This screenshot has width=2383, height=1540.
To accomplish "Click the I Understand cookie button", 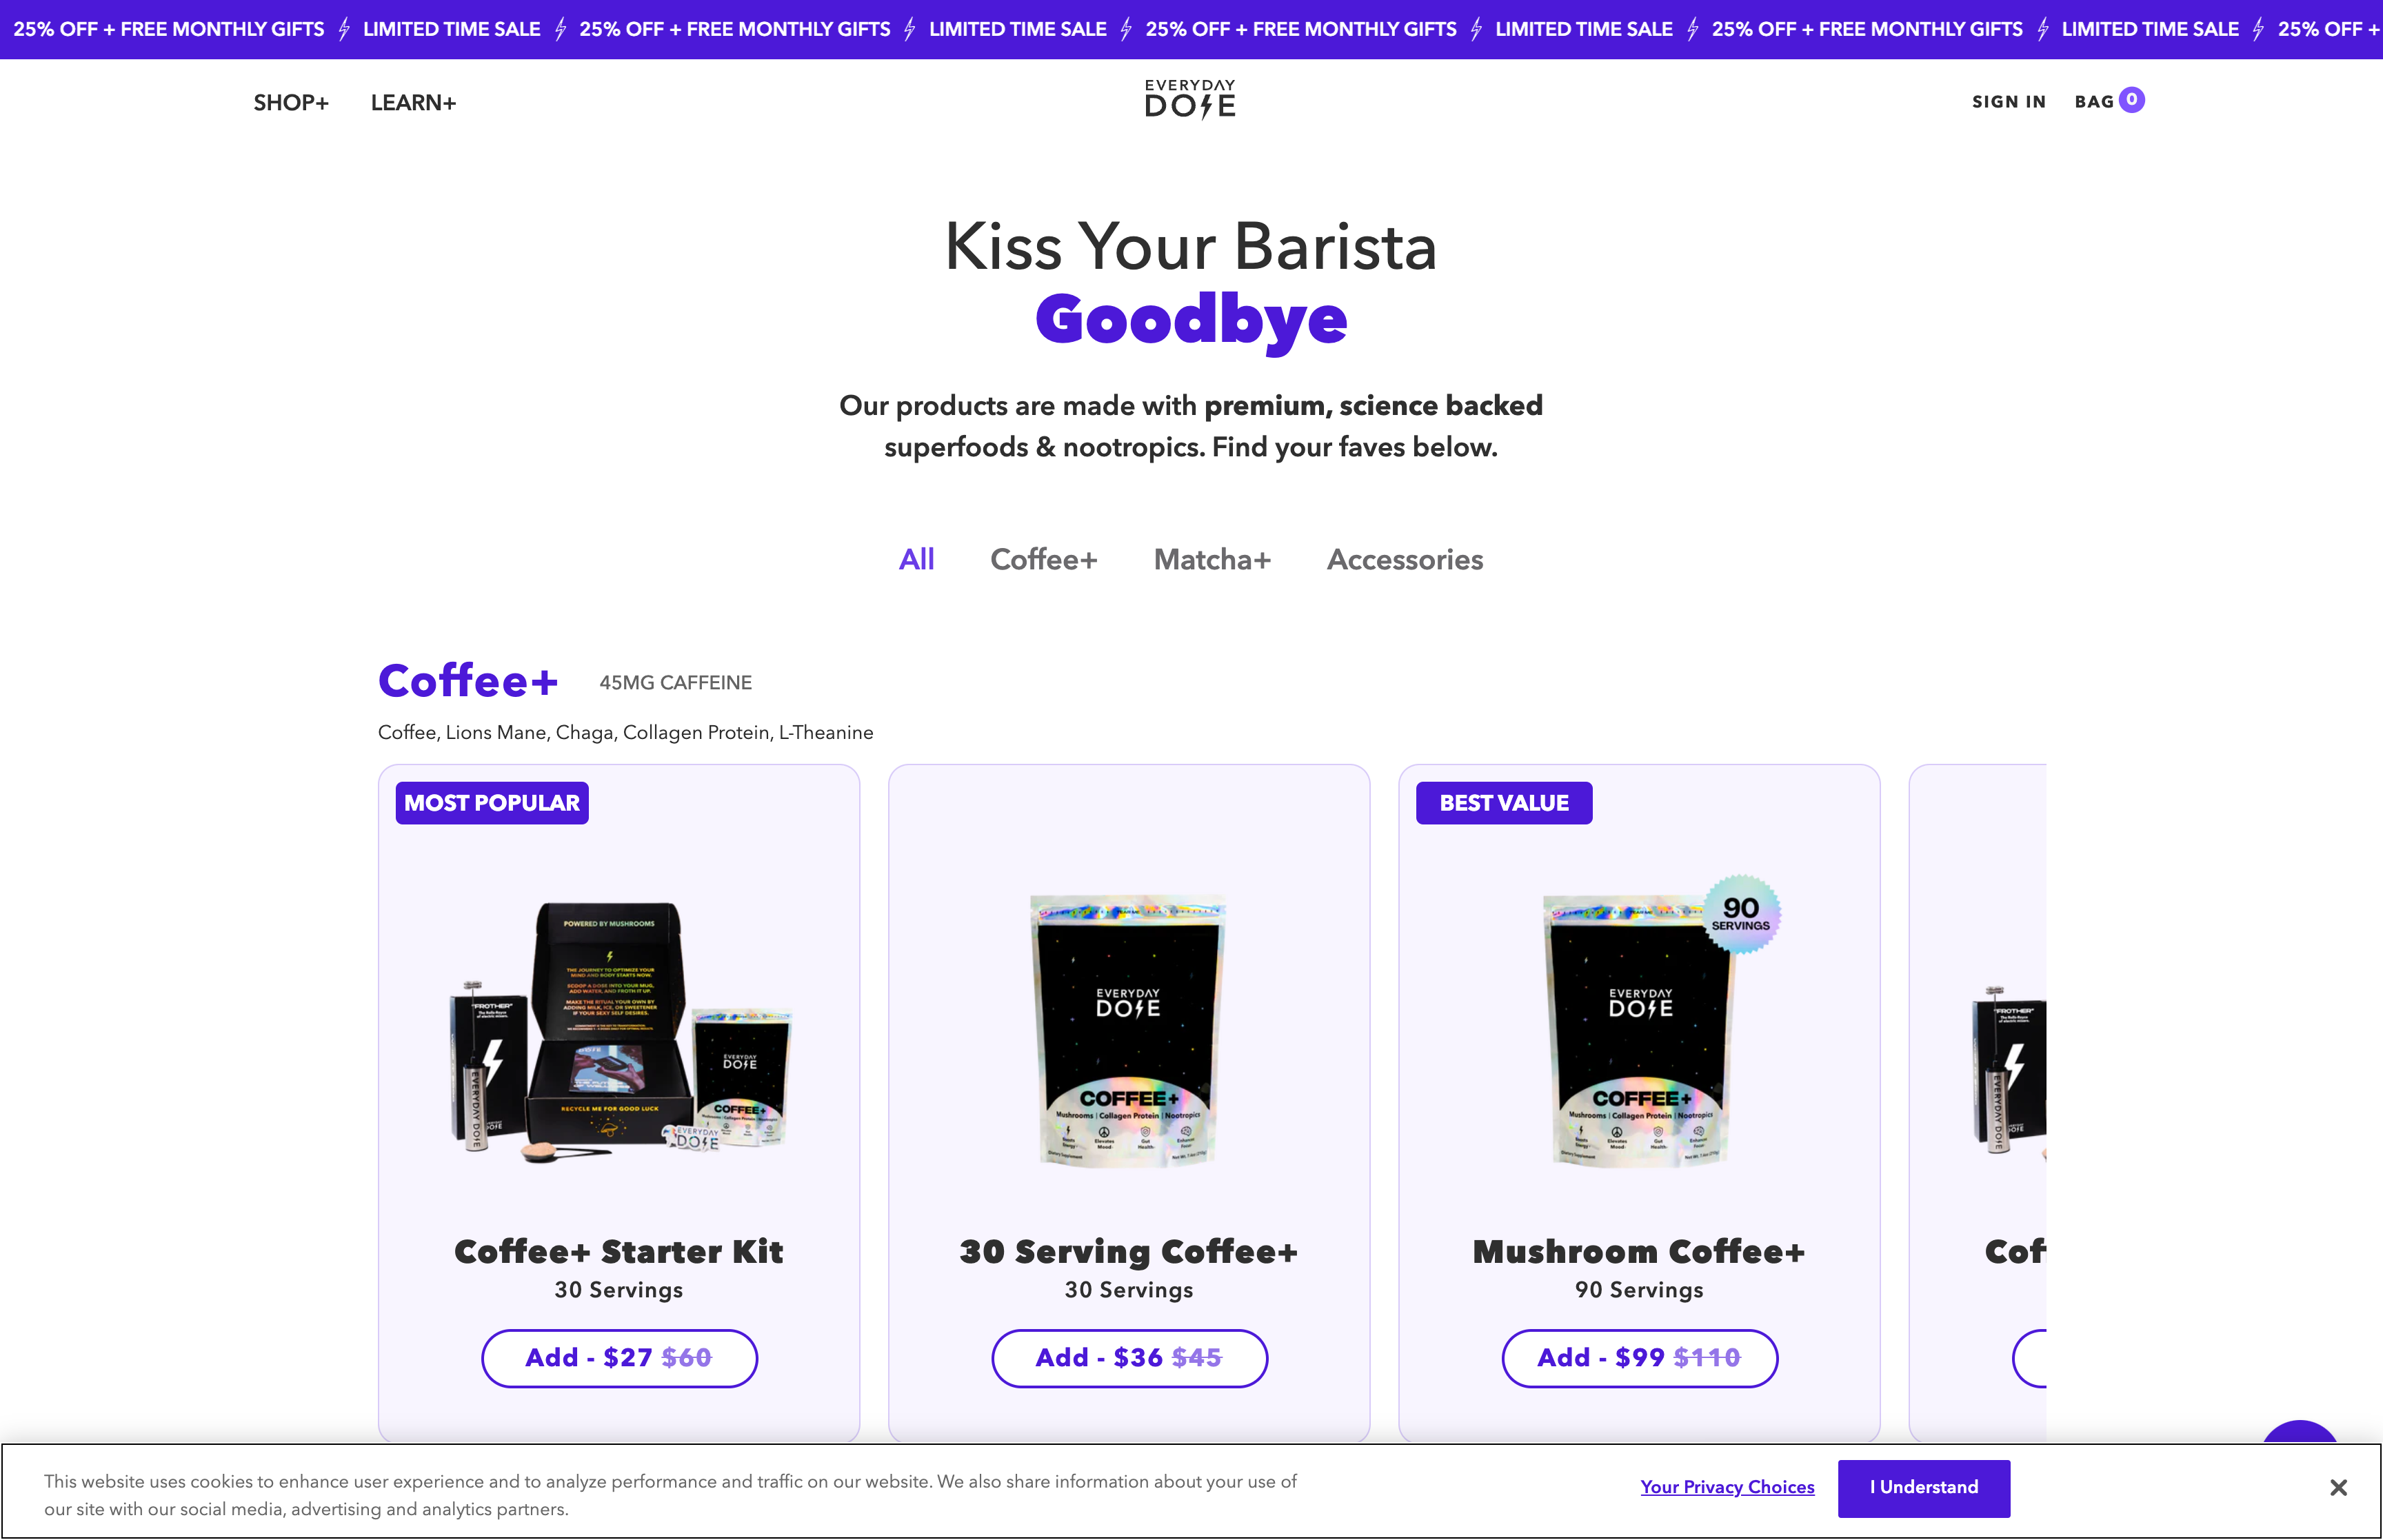I will pos(1923,1487).
